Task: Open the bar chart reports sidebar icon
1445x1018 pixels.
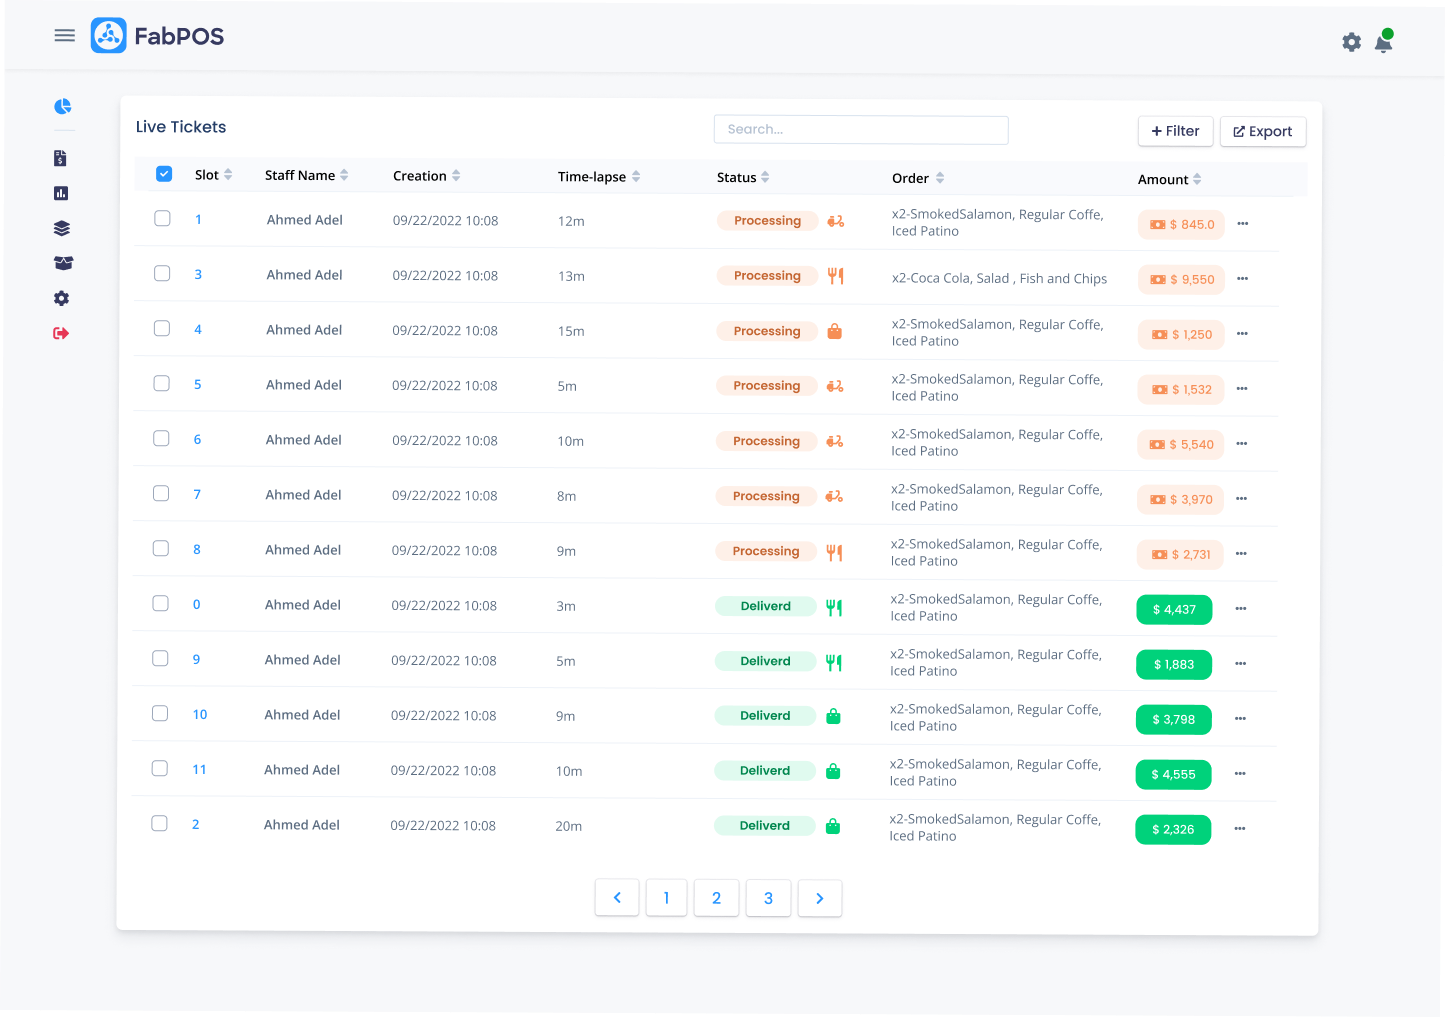Action: click(61, 193)
